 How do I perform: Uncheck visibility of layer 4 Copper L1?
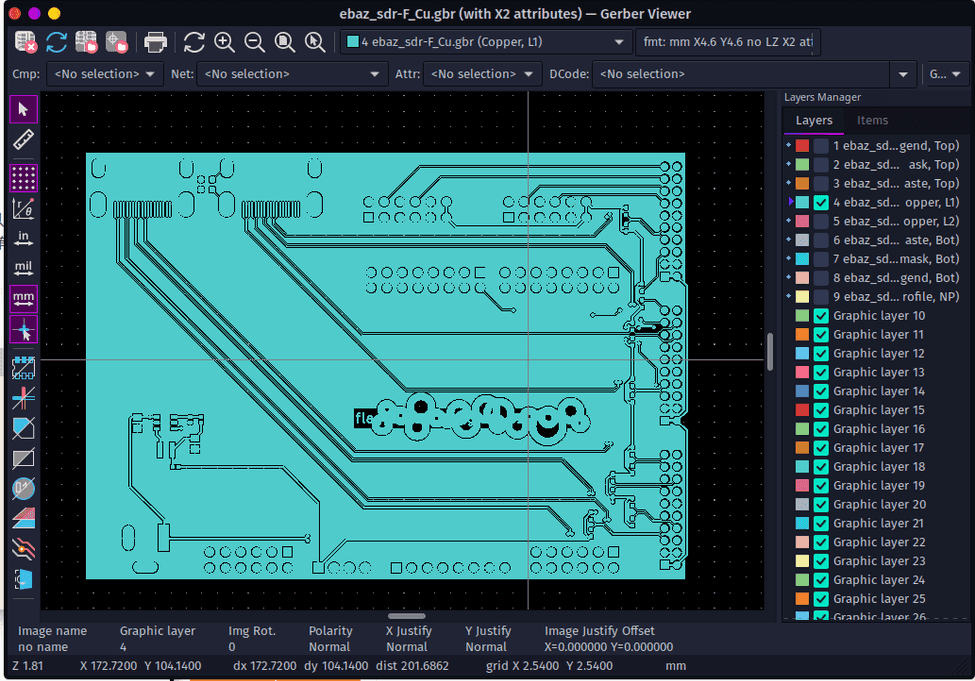pyautogui.click(x=821, y=202)
